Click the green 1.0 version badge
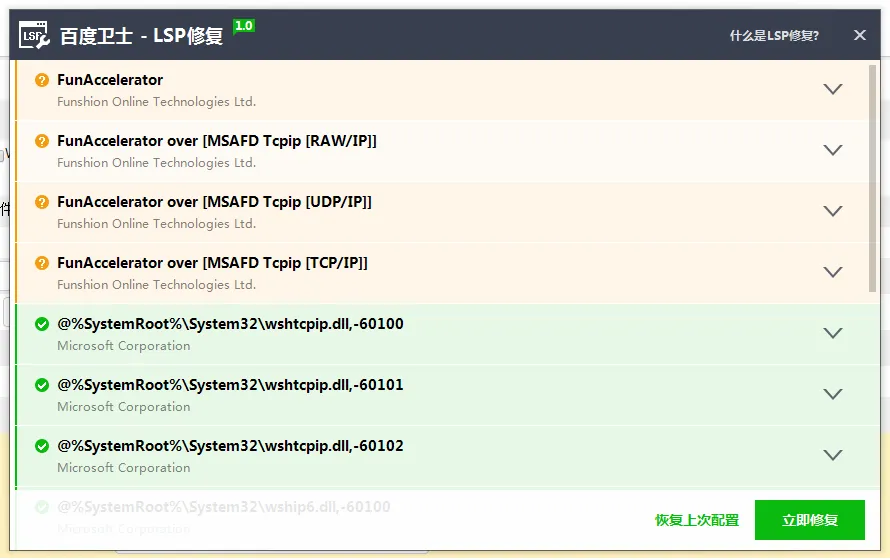 click(x=244, y=26)
